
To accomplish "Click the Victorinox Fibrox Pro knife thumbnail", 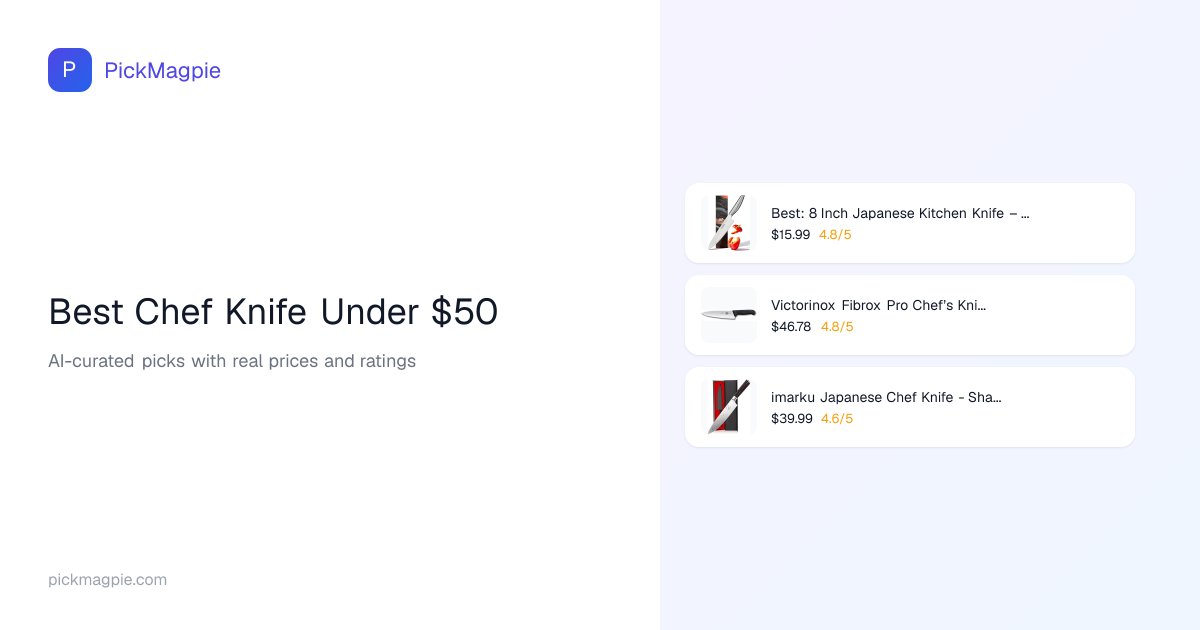I will (728, 315).
